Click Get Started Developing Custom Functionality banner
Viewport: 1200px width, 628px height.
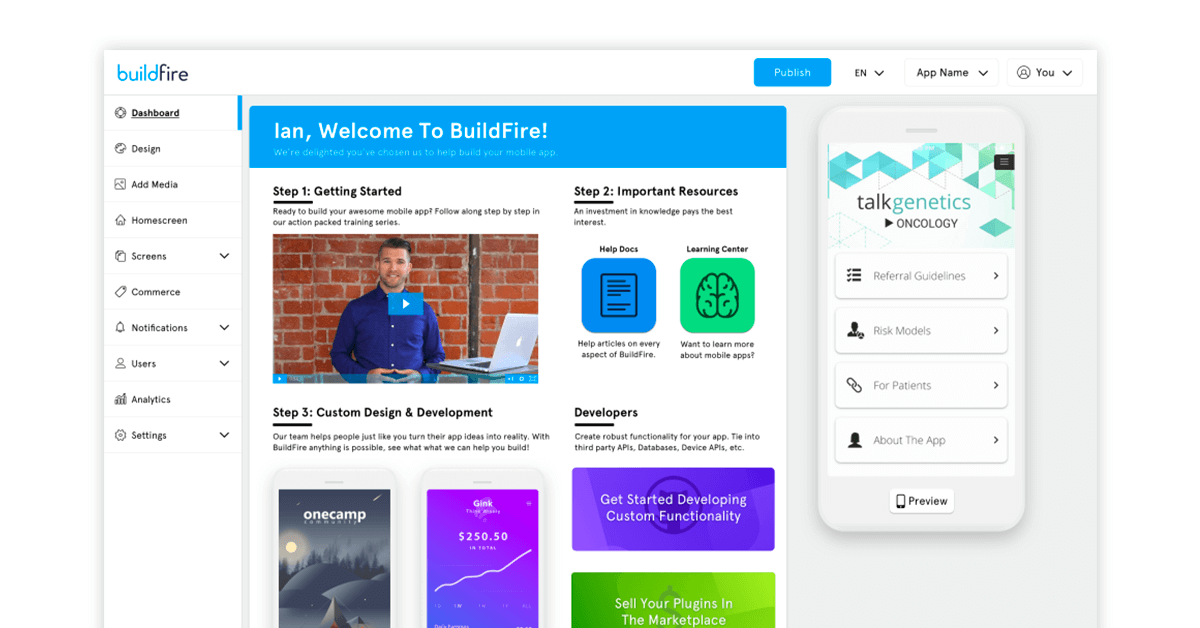pos(673,509)
